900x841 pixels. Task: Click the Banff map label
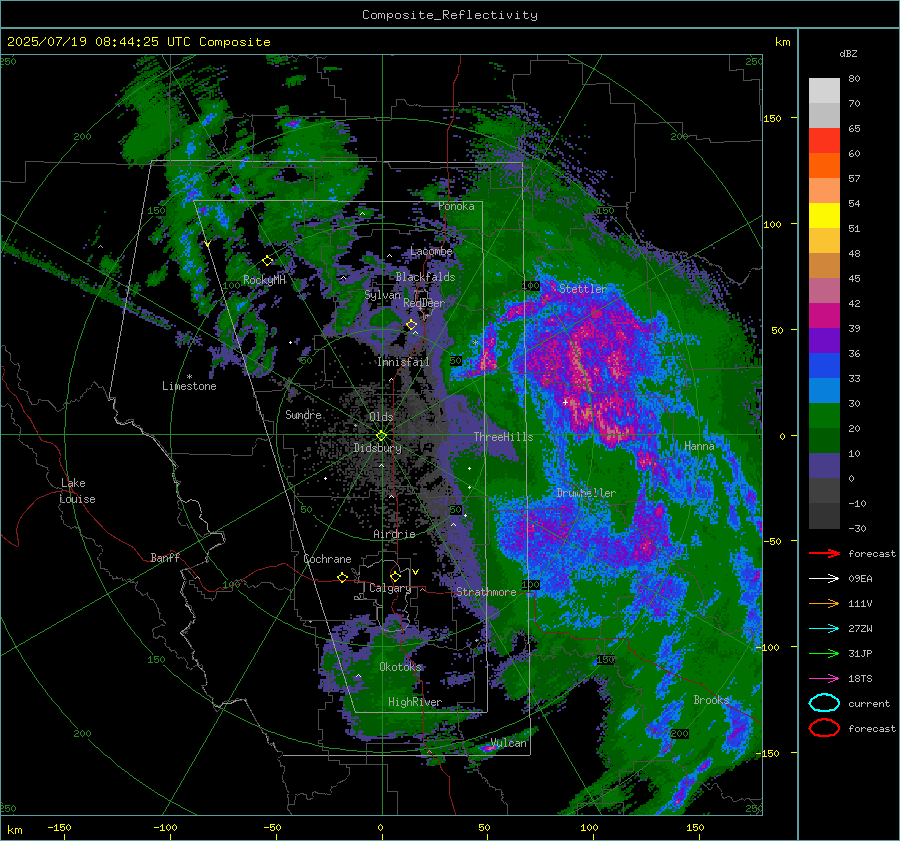(165, 557)
